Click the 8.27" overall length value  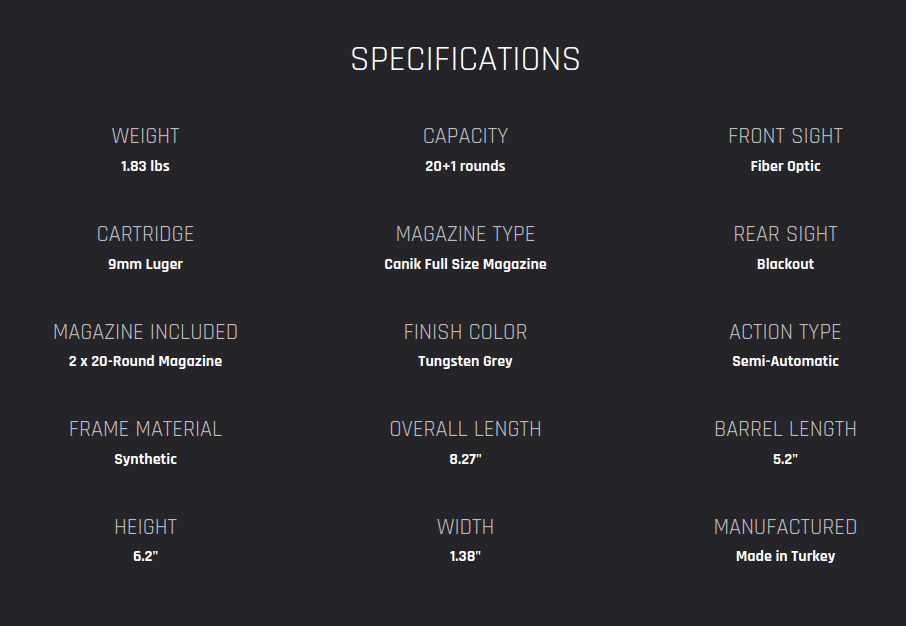(465, 459)
